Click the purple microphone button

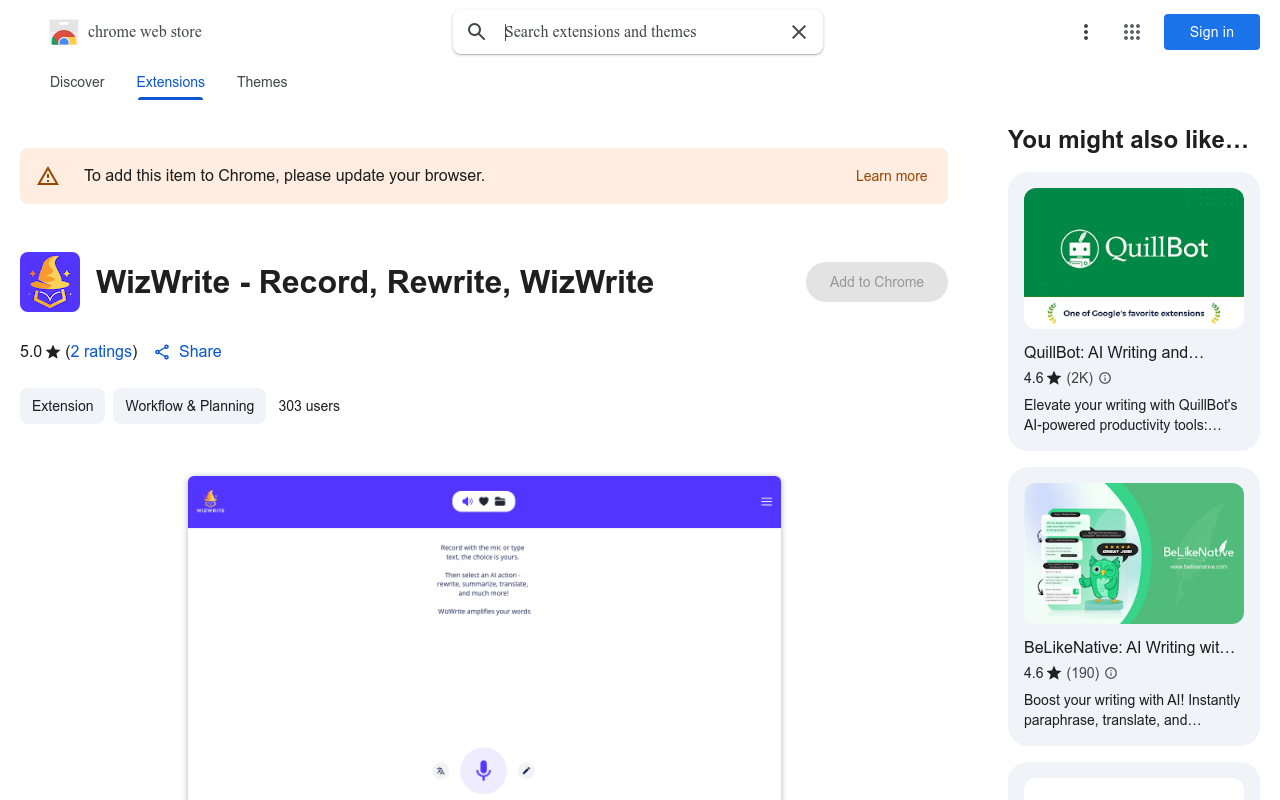click(484, 770)
